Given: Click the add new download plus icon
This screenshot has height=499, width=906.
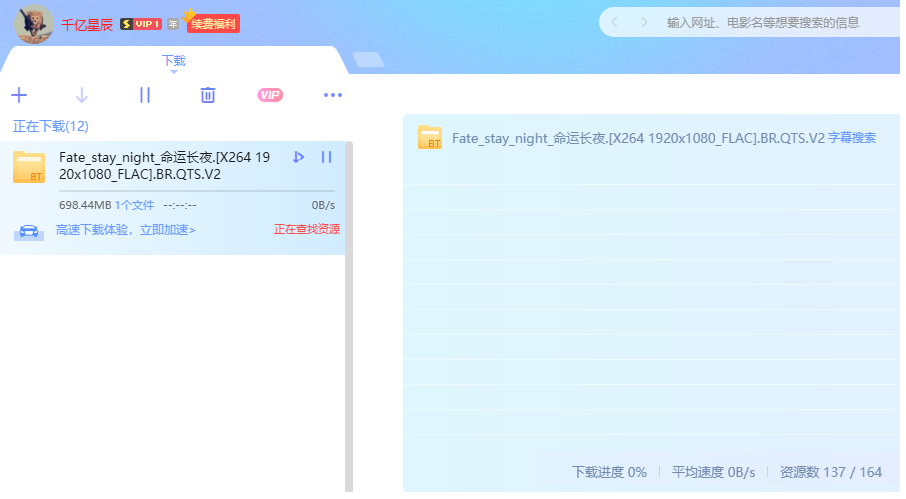Looking at the screenshot, I should point(19,95).
